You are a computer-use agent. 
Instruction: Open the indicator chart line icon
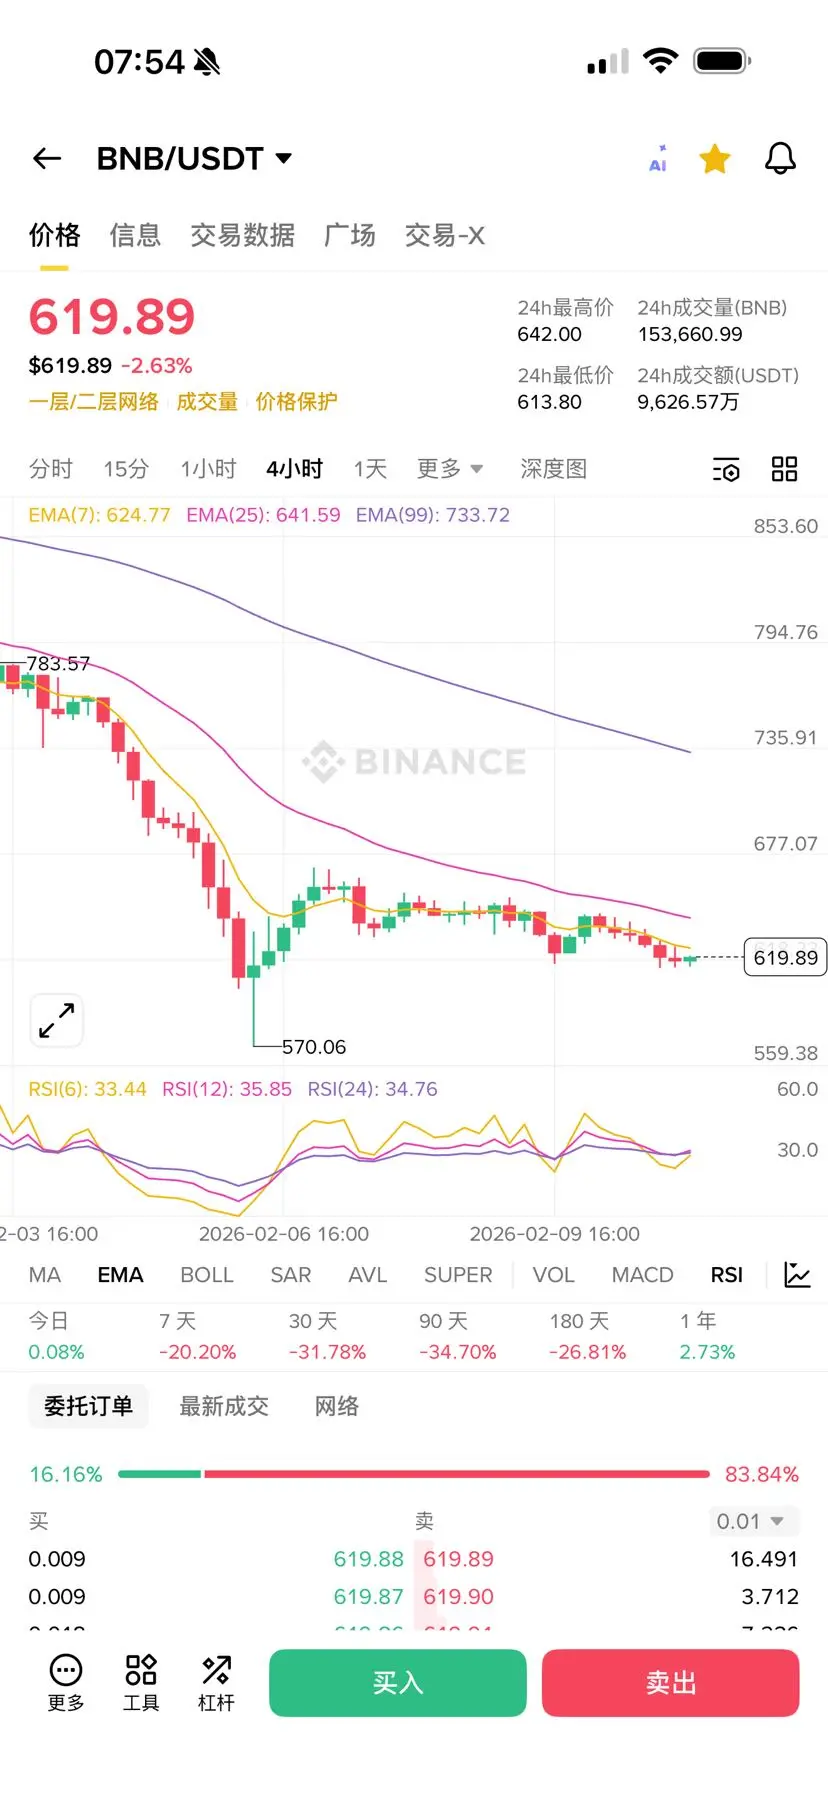[x=797, y=1275]
